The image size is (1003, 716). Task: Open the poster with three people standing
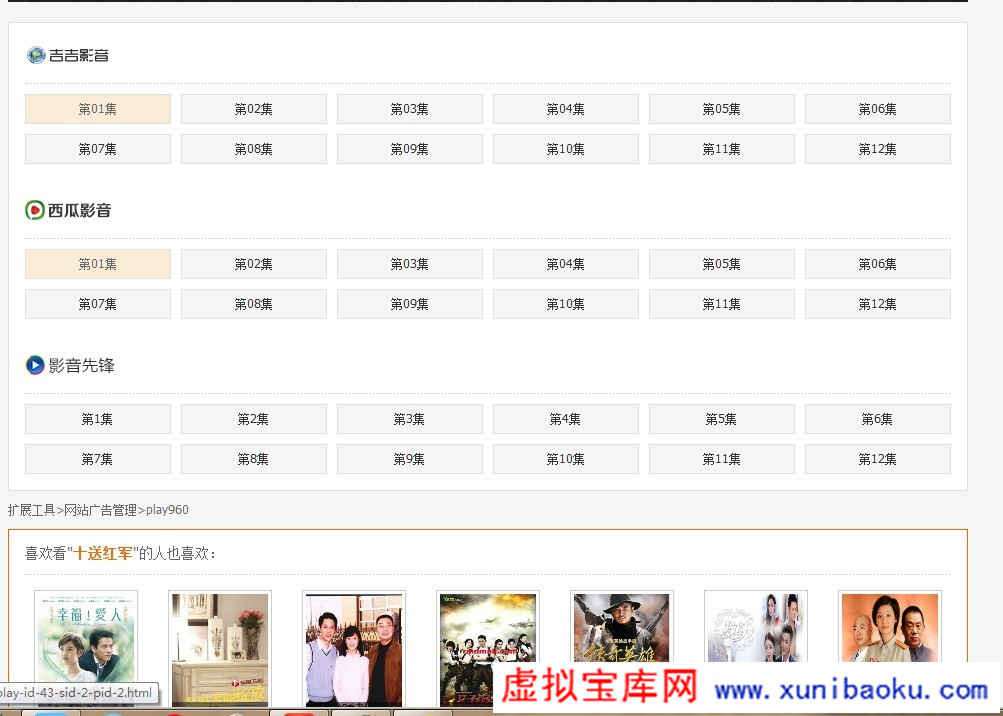354,648
